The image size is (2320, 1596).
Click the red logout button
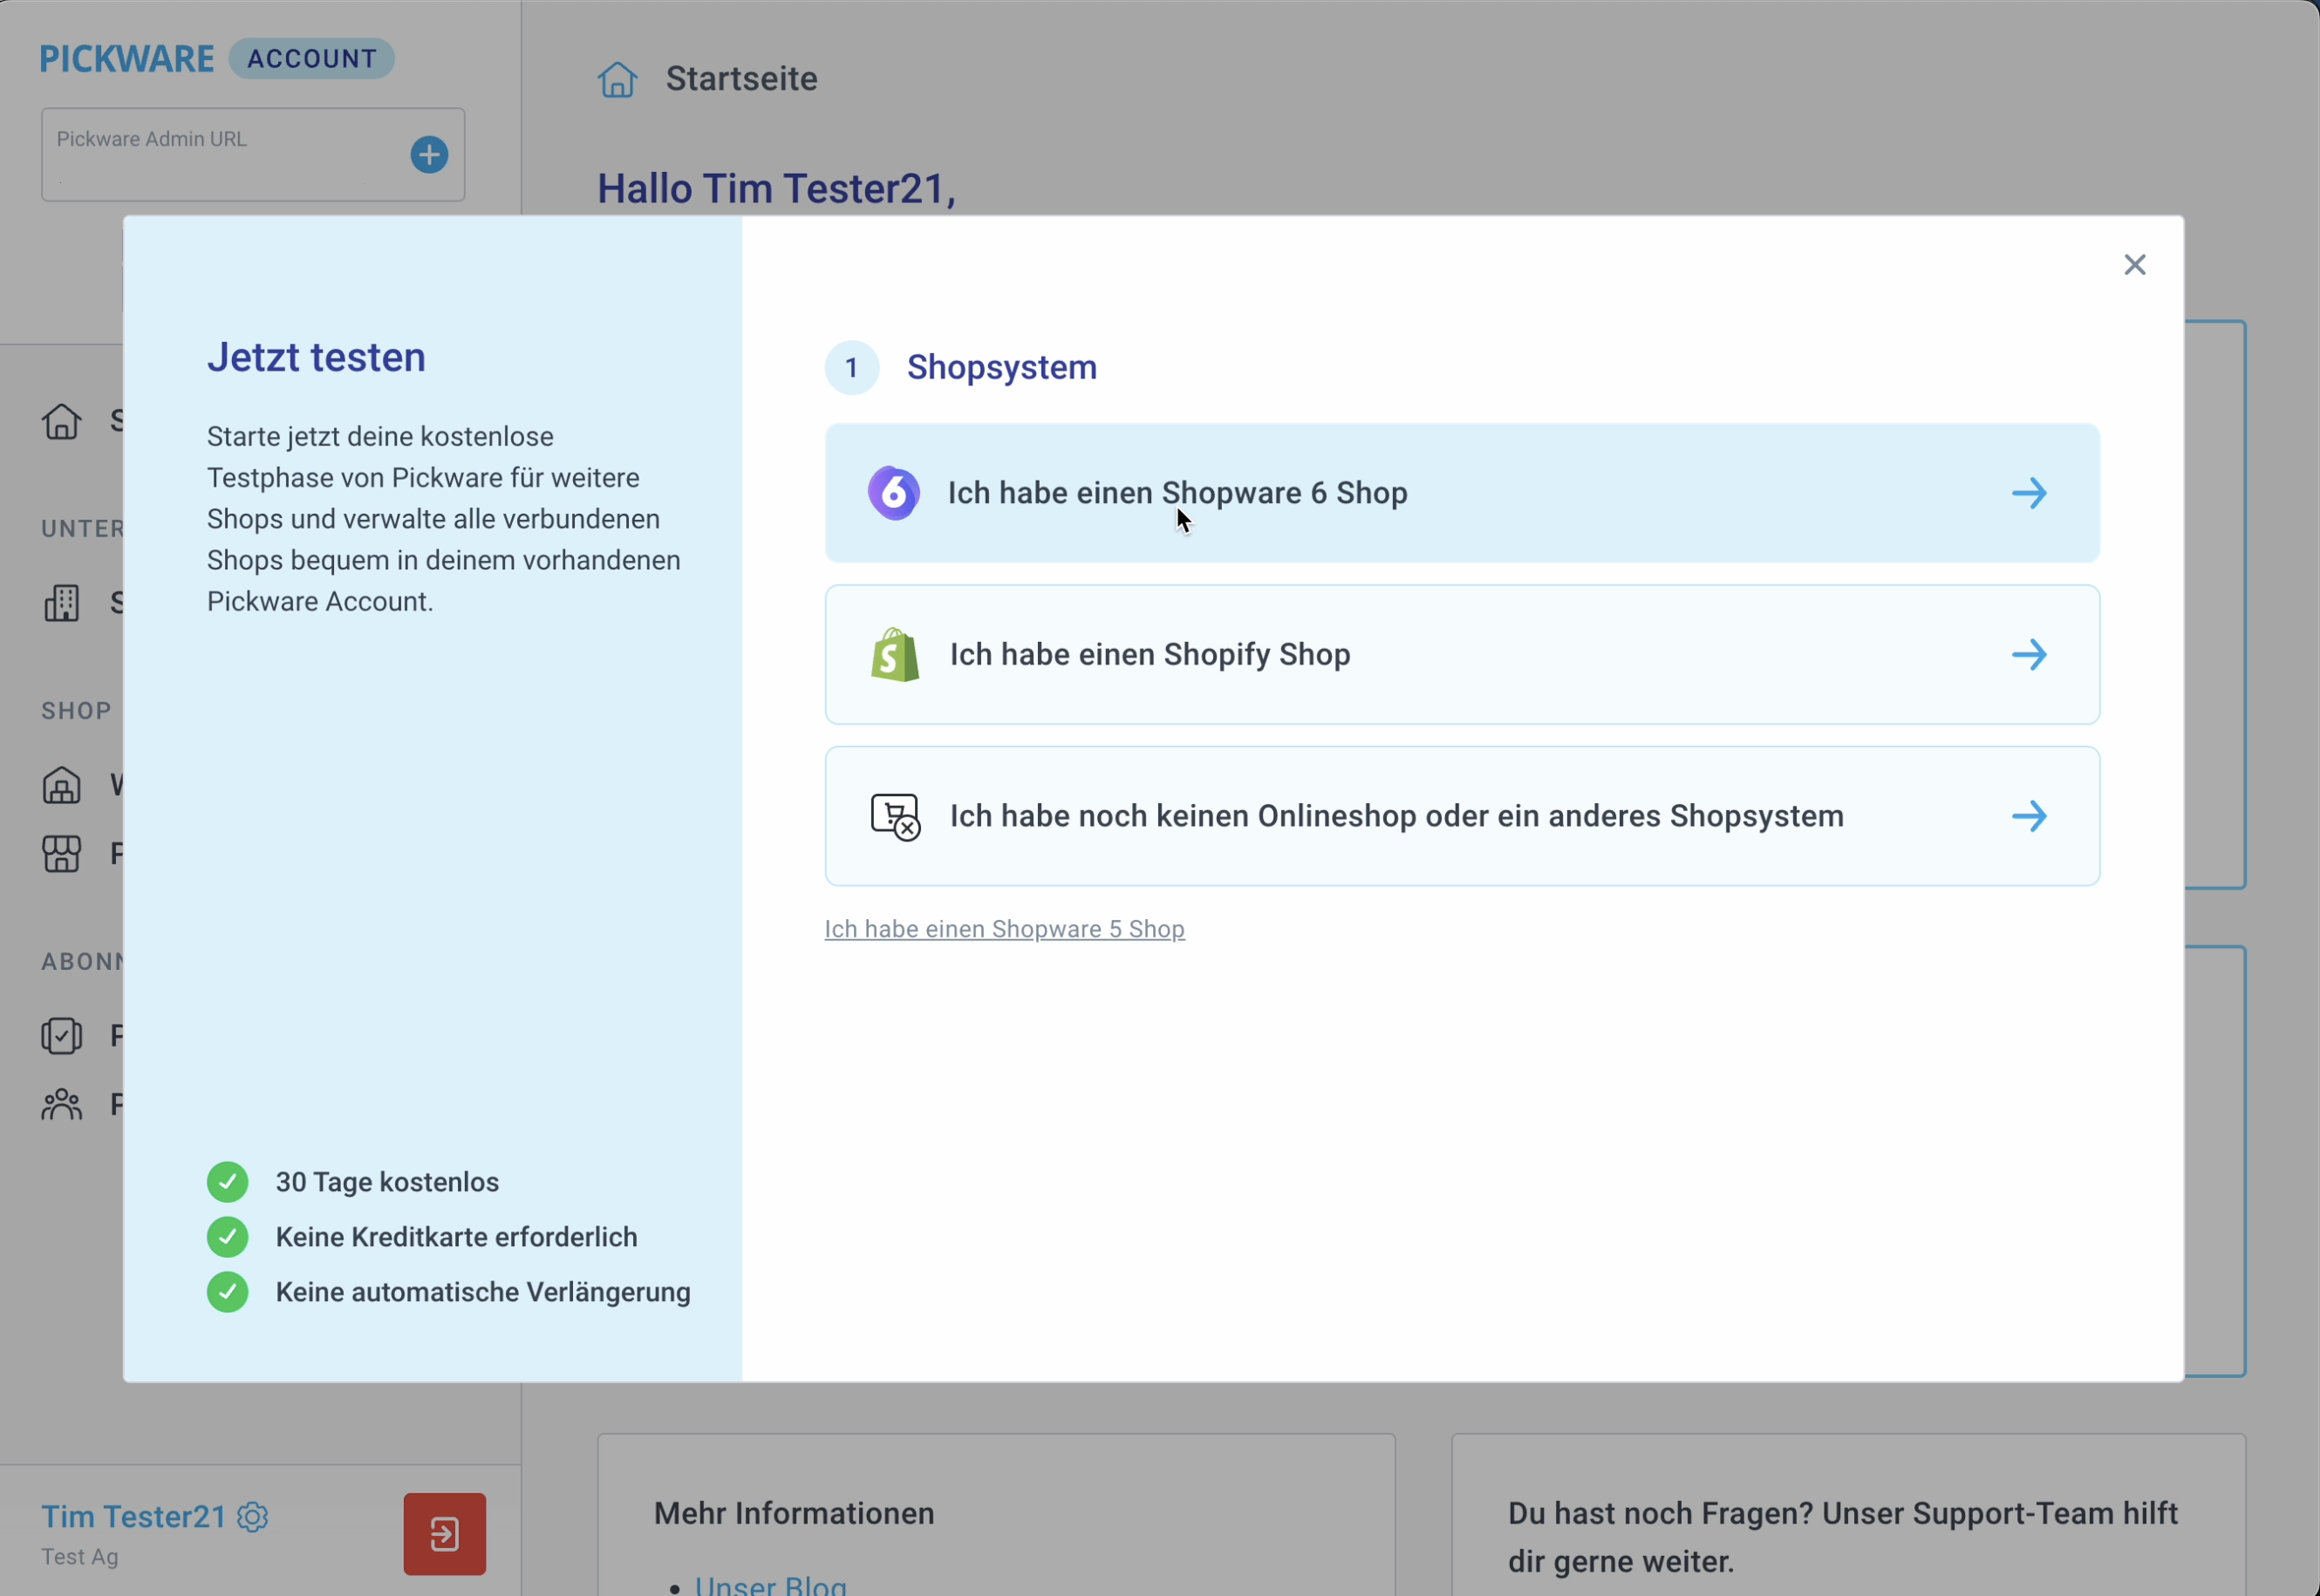445,1533
